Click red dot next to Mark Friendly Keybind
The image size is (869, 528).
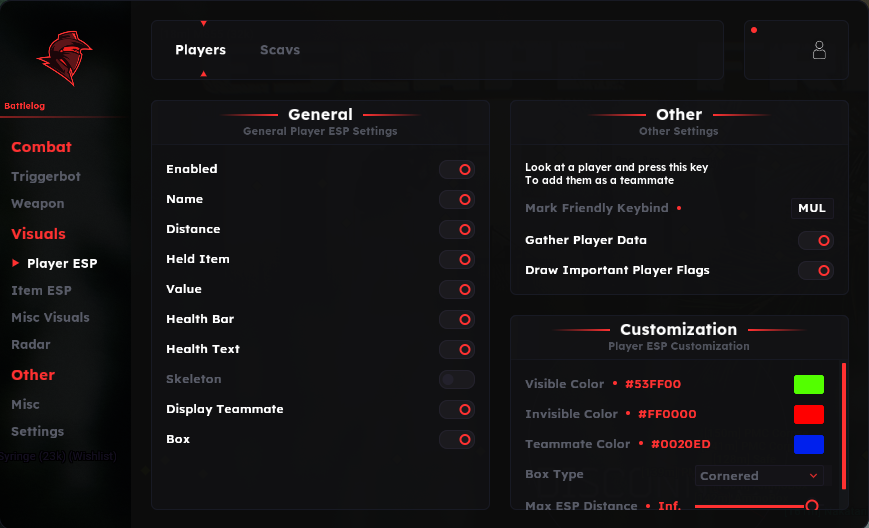[679, 208]
